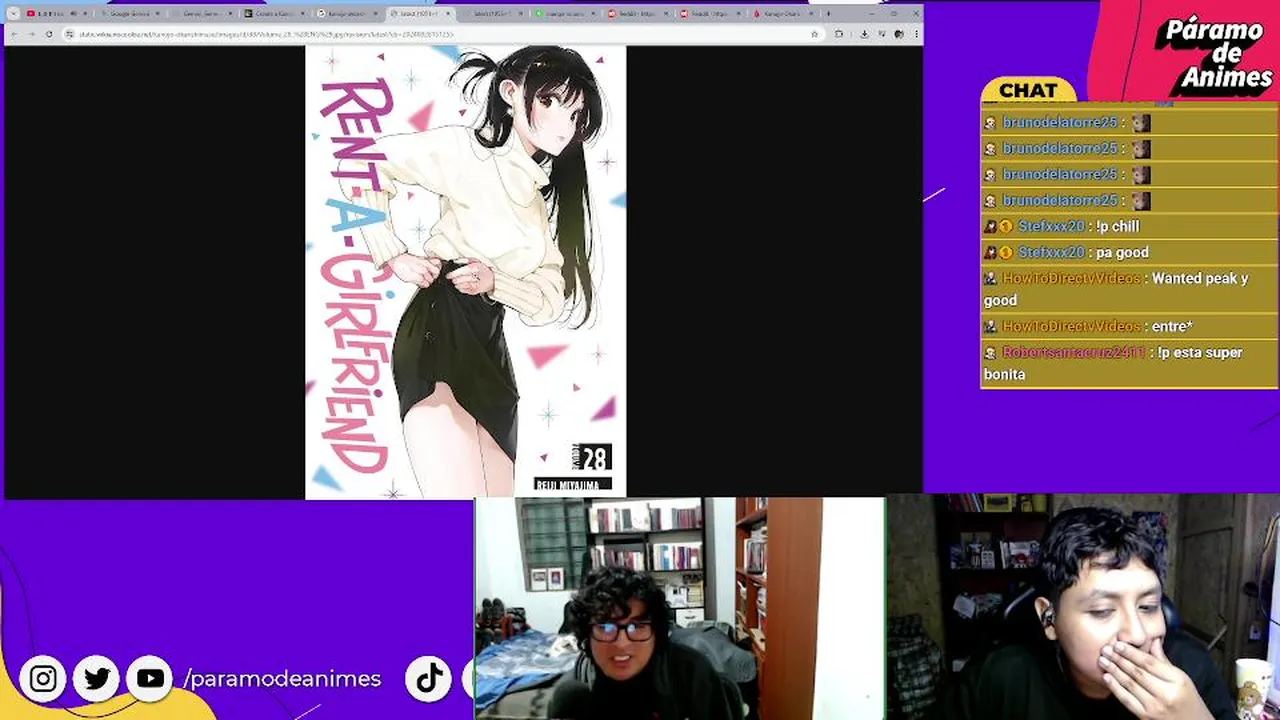Close the Google Gemini tab
This screenshot has width=1280, height=720.
coord(158,14)
